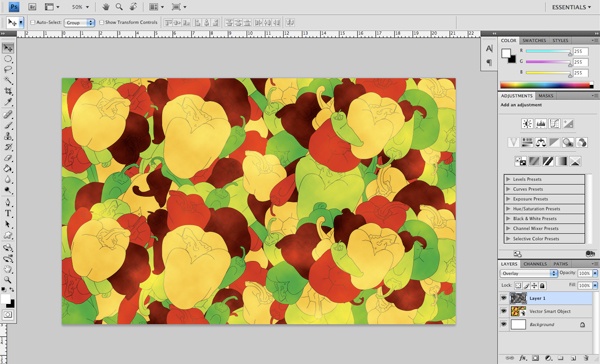Open the Fill slider dropdown arrow
The height and width of the screenshot is (364, 600).
pos(595,286)
